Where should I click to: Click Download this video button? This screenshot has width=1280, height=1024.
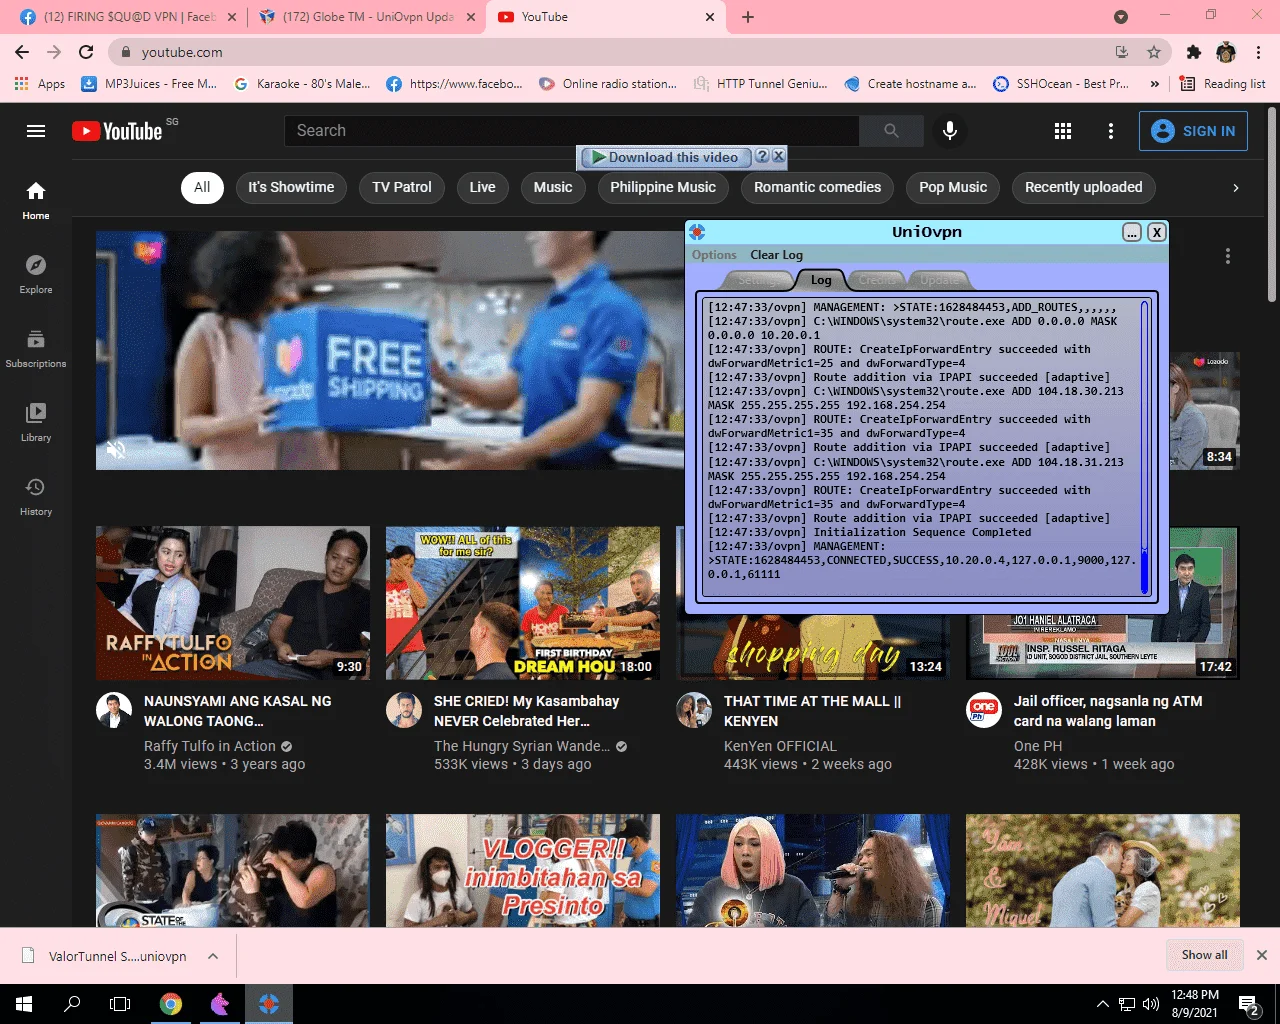[x=665, y=157]
